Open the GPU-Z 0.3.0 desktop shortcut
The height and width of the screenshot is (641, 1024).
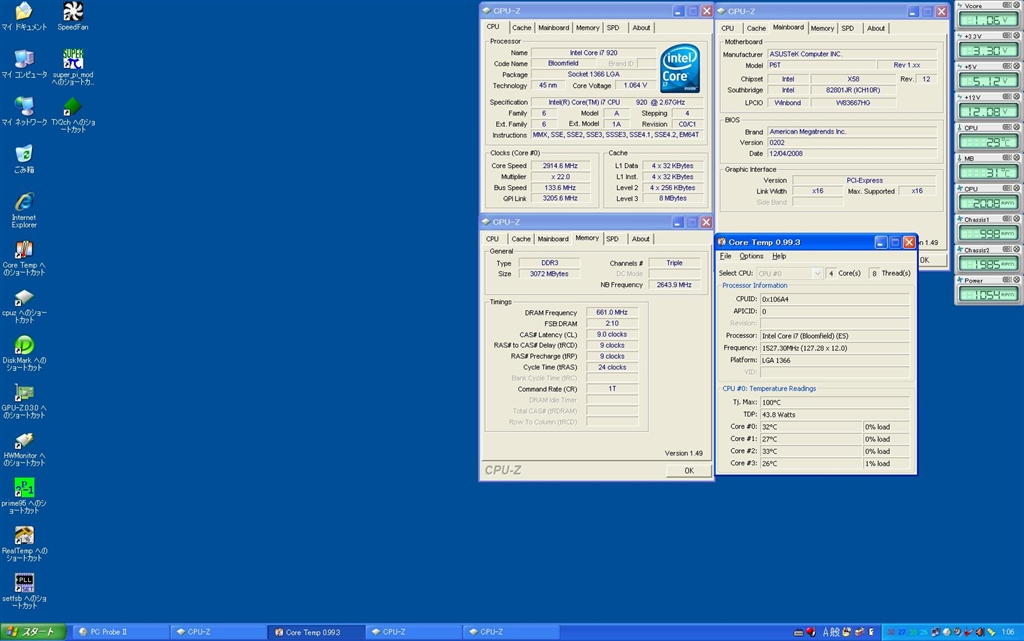(x=24, y=393)
